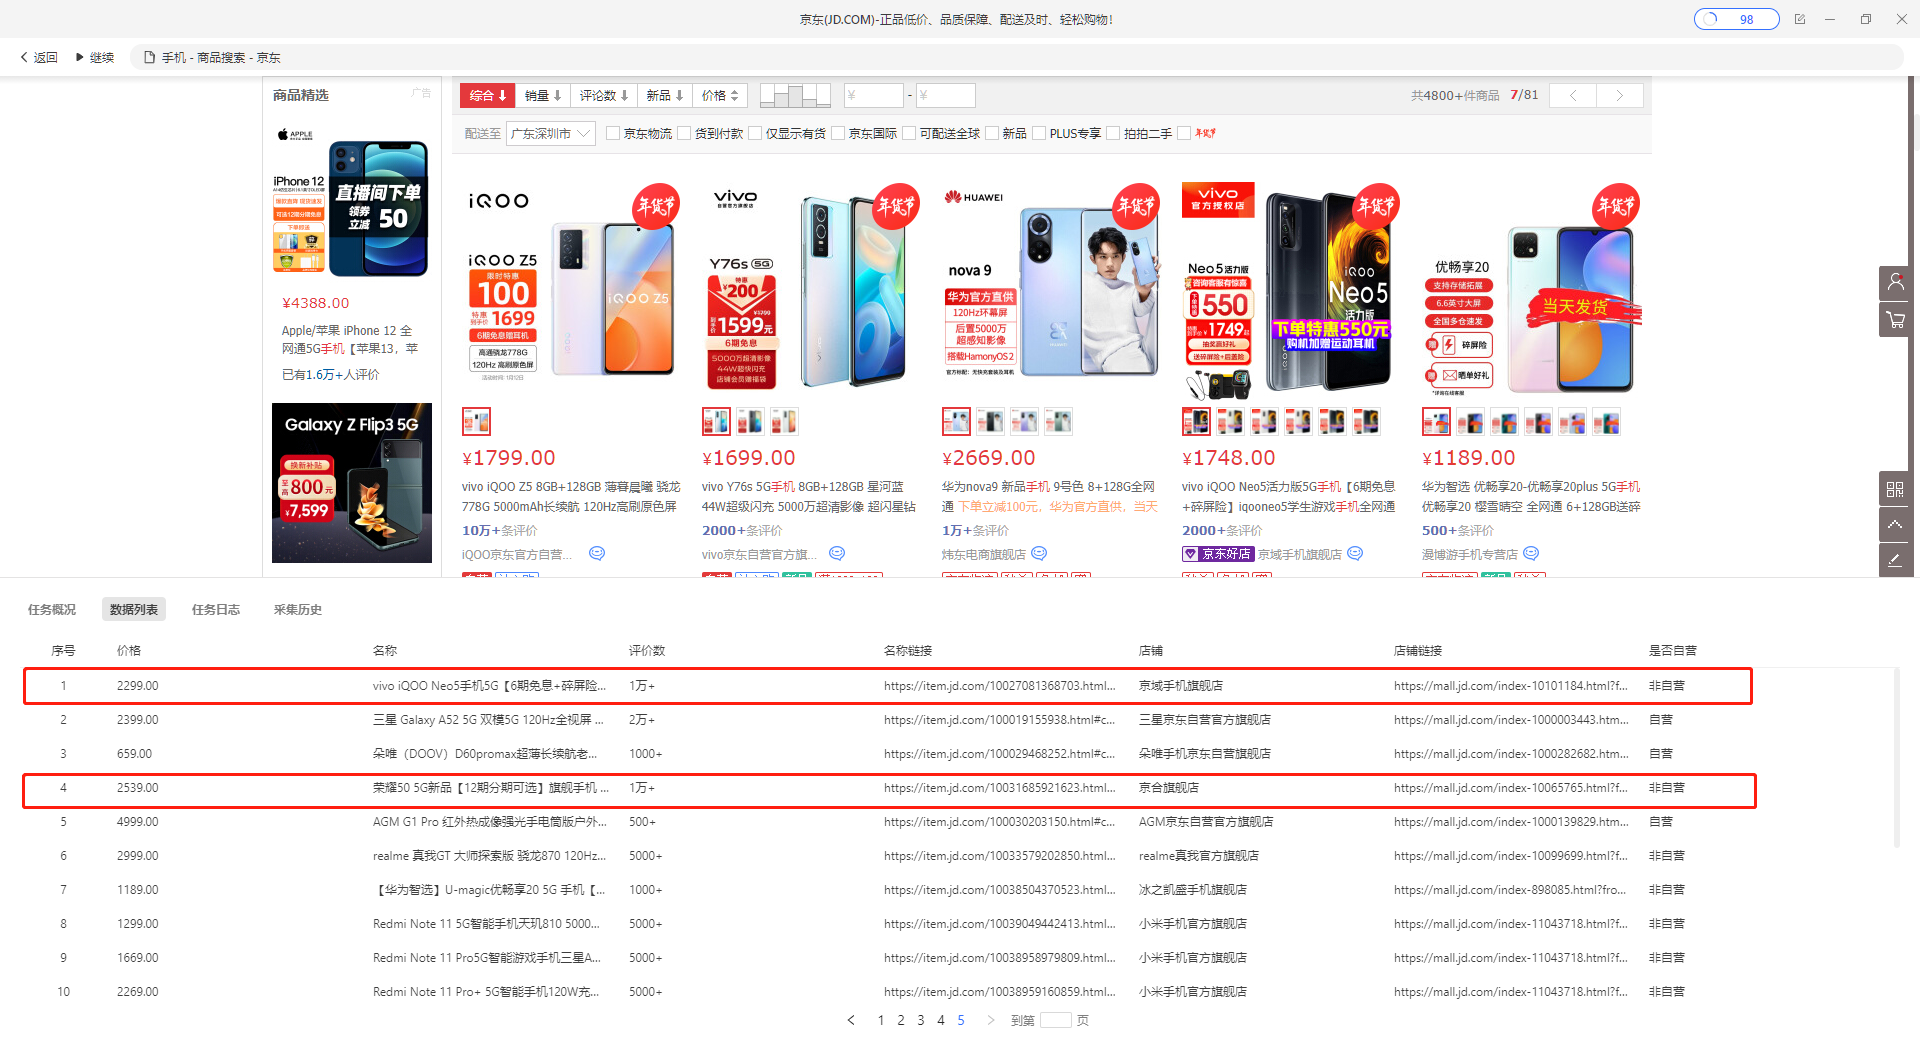Sort products by 价格
Image resolution: width=1920 pixels, height=1040 pixels.
[720, 95]
